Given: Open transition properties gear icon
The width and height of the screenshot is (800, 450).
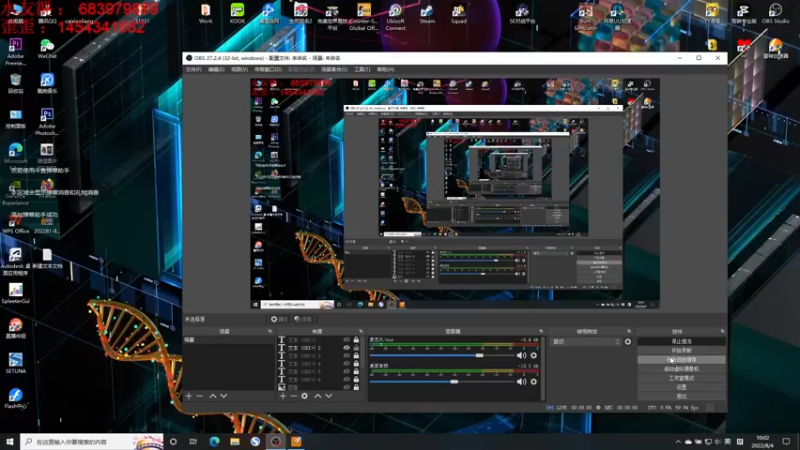Looking at the screenshot, I should (x=628, y=342).
